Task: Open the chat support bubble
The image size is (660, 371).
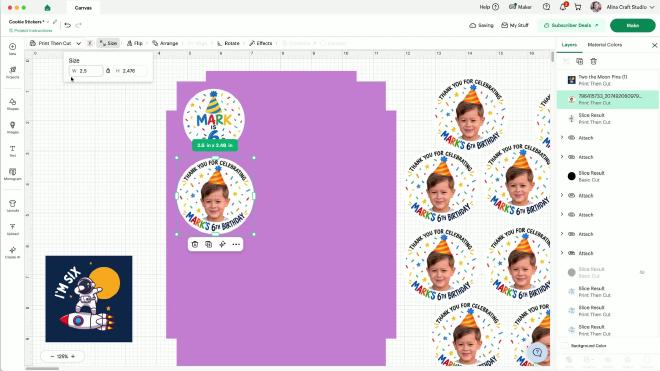Action: click(x=538, y=352)
